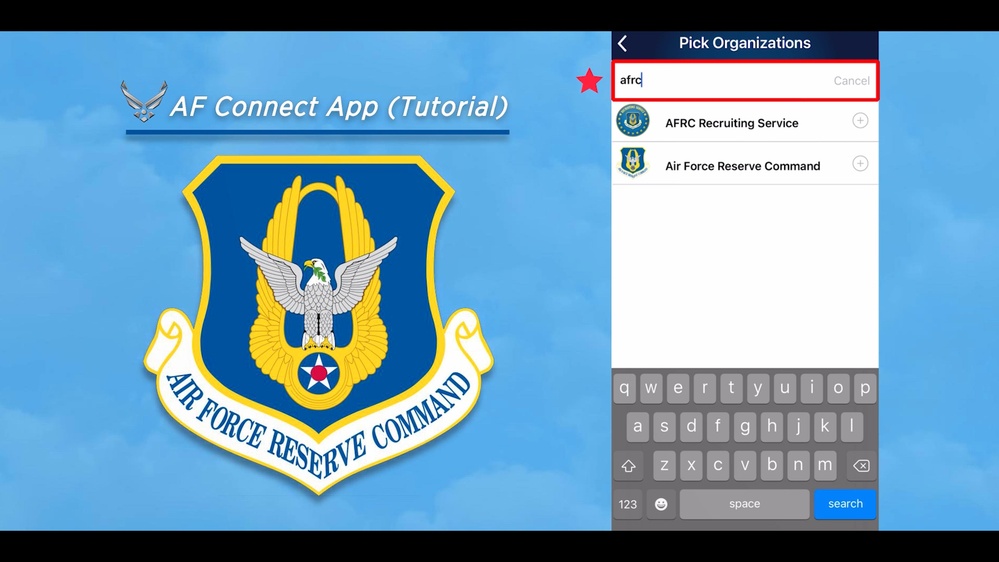Screen dimensions: 999x562
Task: Tap the i key
Action: (812, 388)
